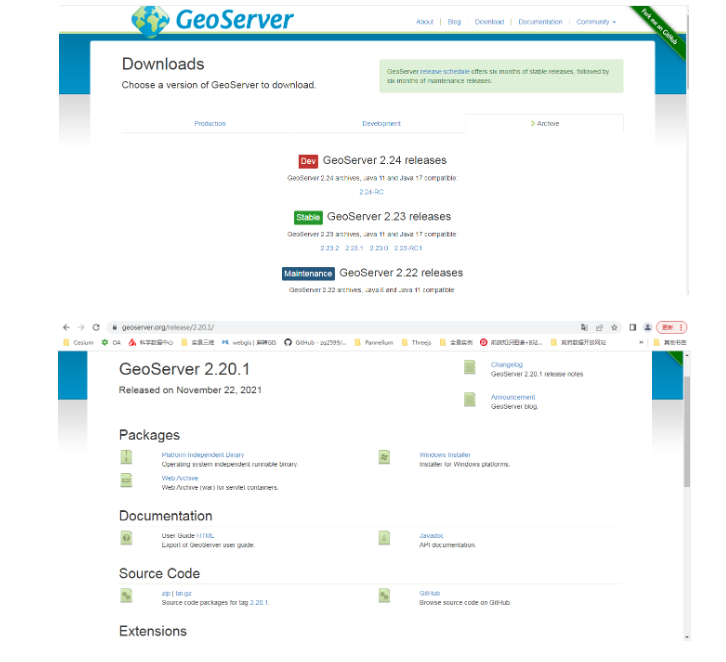Click the Javadoc download icon
The width and height of the screenshot is (726, 662).
click(384, 538)
